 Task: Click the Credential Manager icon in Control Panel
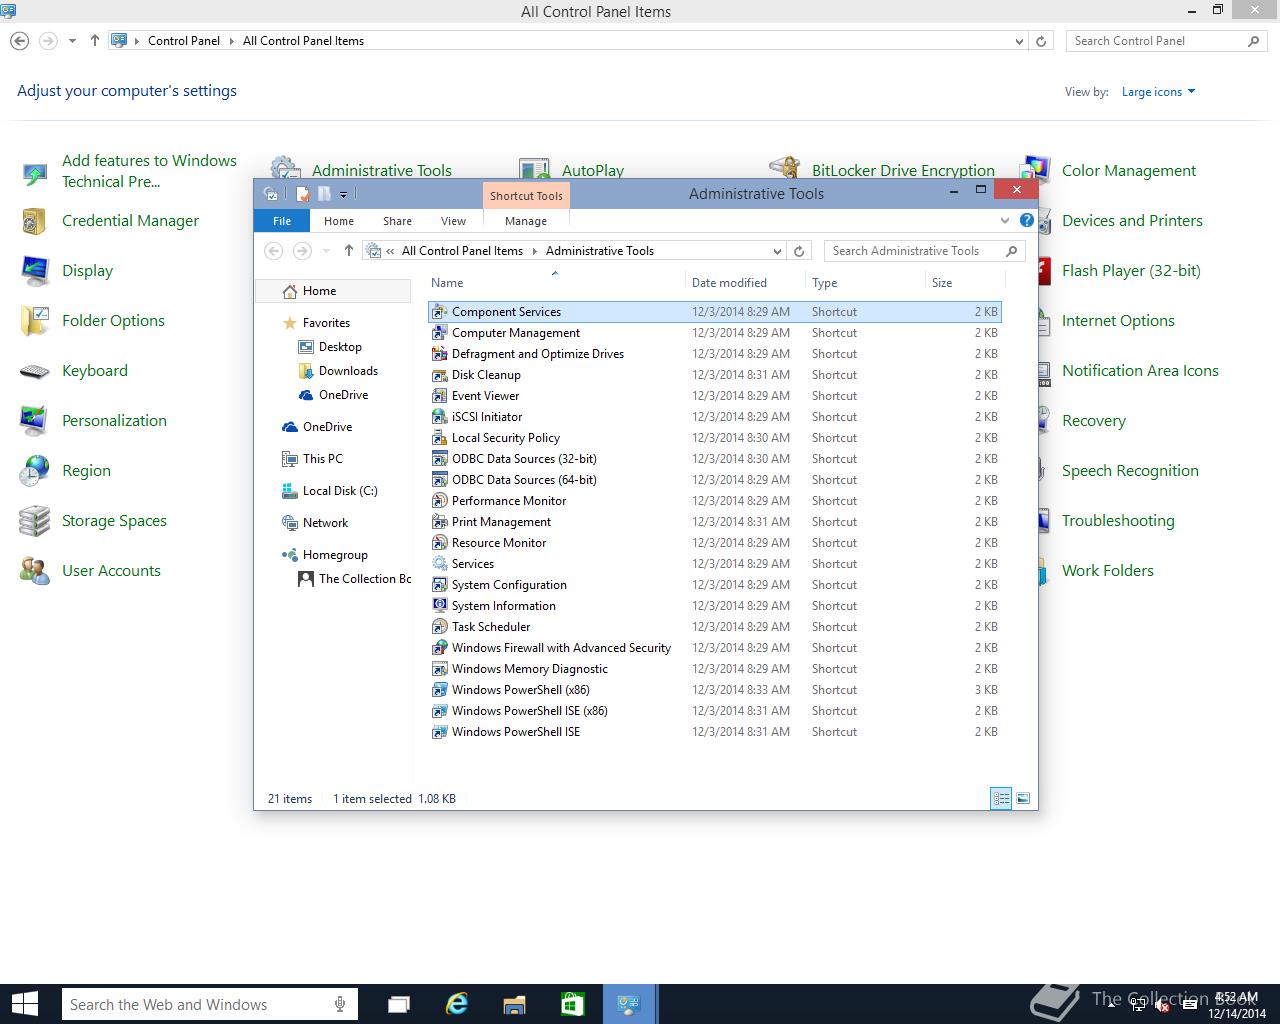click(34, 221)
